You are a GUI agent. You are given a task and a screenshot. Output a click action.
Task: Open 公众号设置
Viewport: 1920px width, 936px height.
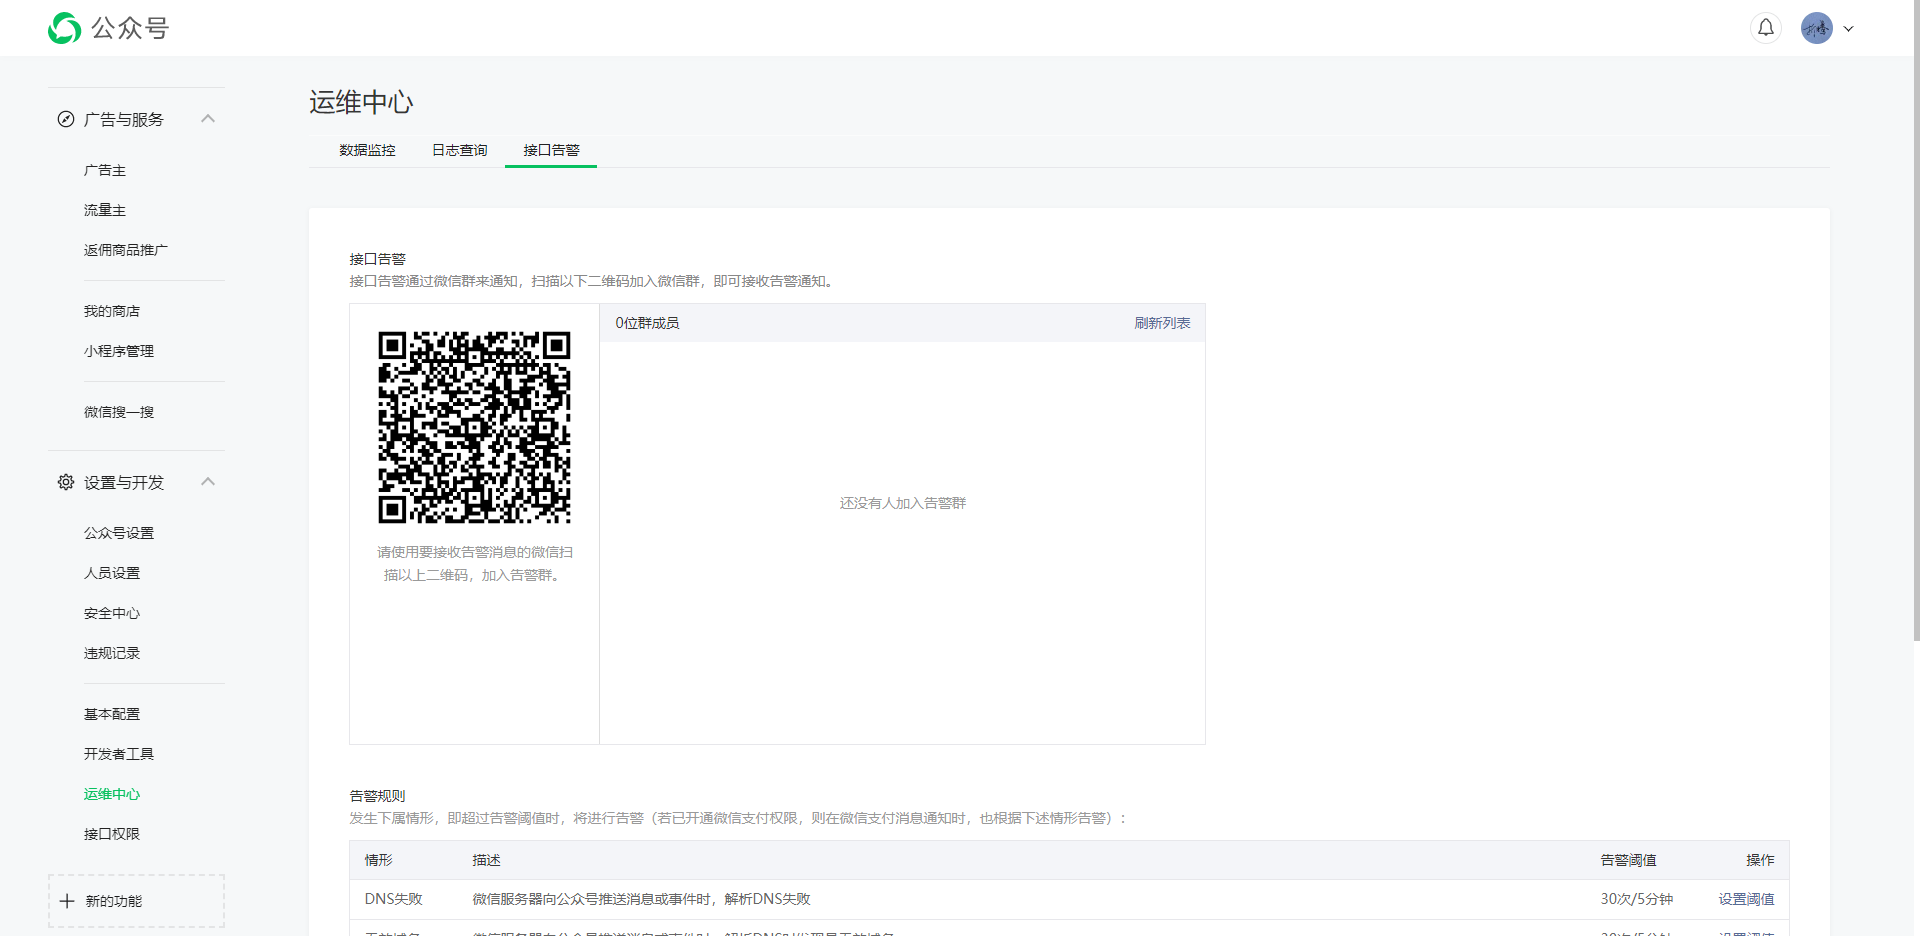(x=119, y=533)
